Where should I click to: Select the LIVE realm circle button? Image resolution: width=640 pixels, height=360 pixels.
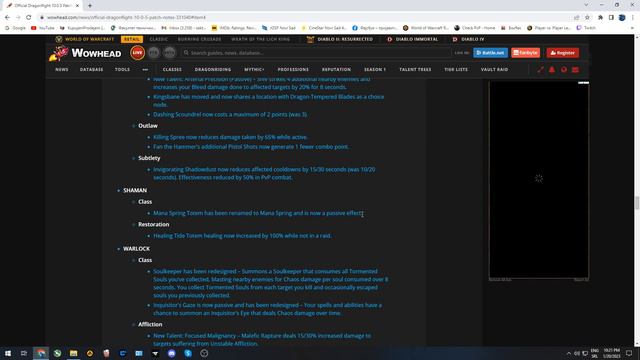pos(138,53)
